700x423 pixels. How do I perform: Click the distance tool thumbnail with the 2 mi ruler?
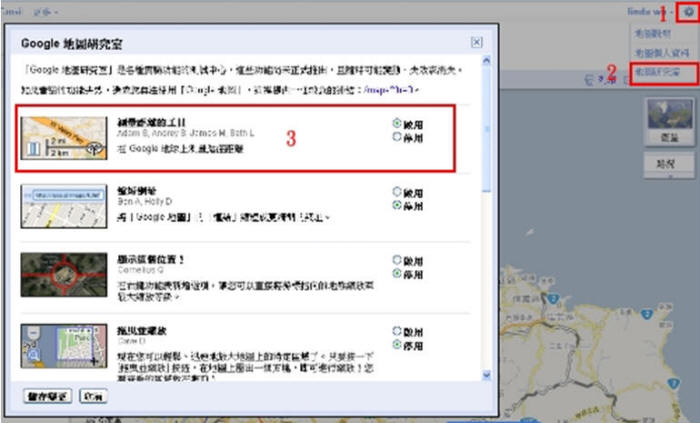click(64, 138)
